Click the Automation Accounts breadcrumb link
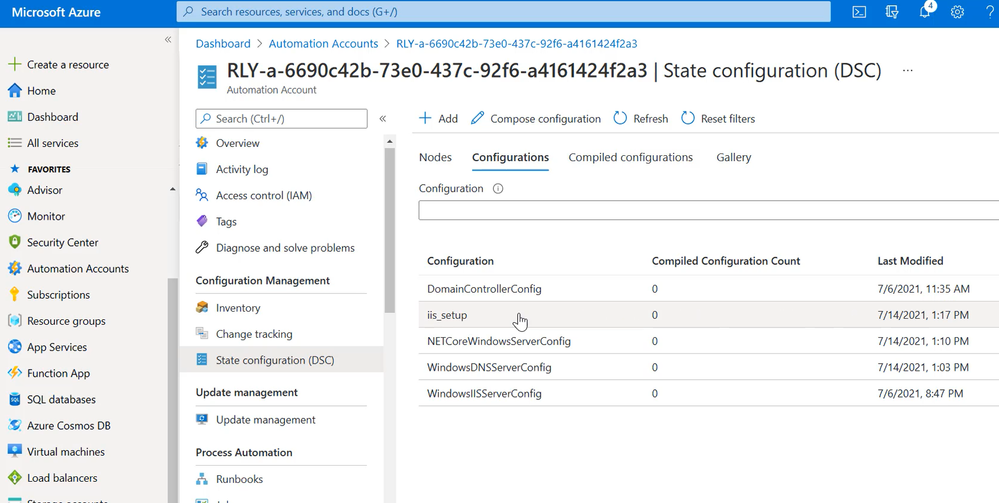Screen dimensions: 999x503 (324, 43)
